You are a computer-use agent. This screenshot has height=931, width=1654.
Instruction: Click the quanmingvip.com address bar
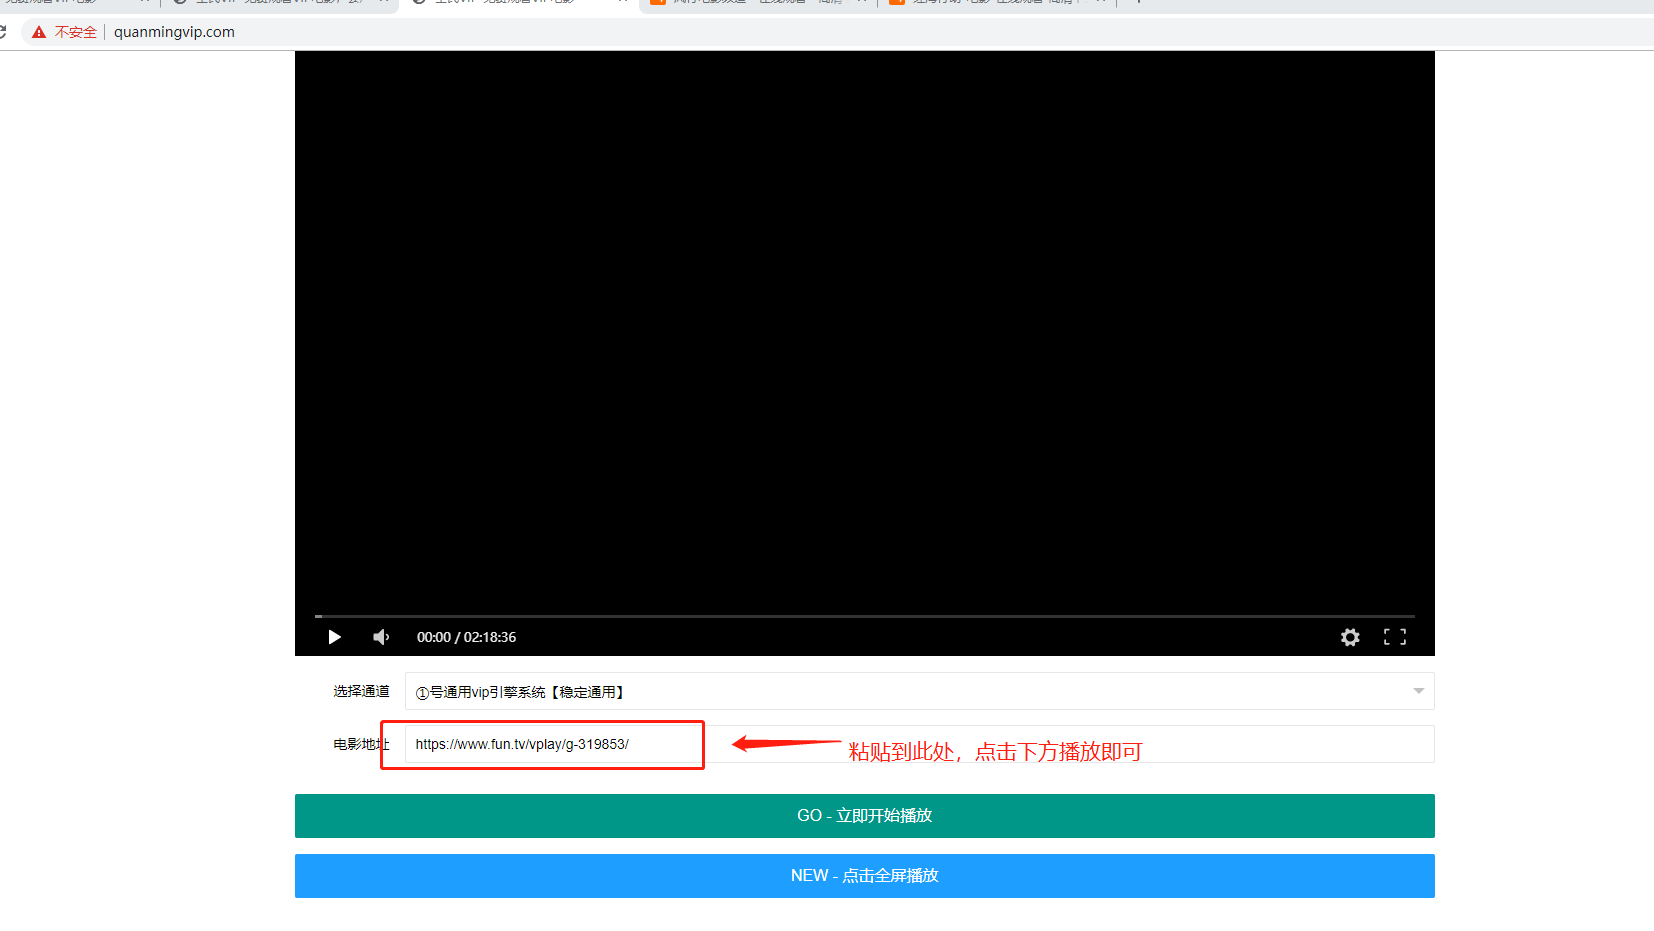click(174, 32)
